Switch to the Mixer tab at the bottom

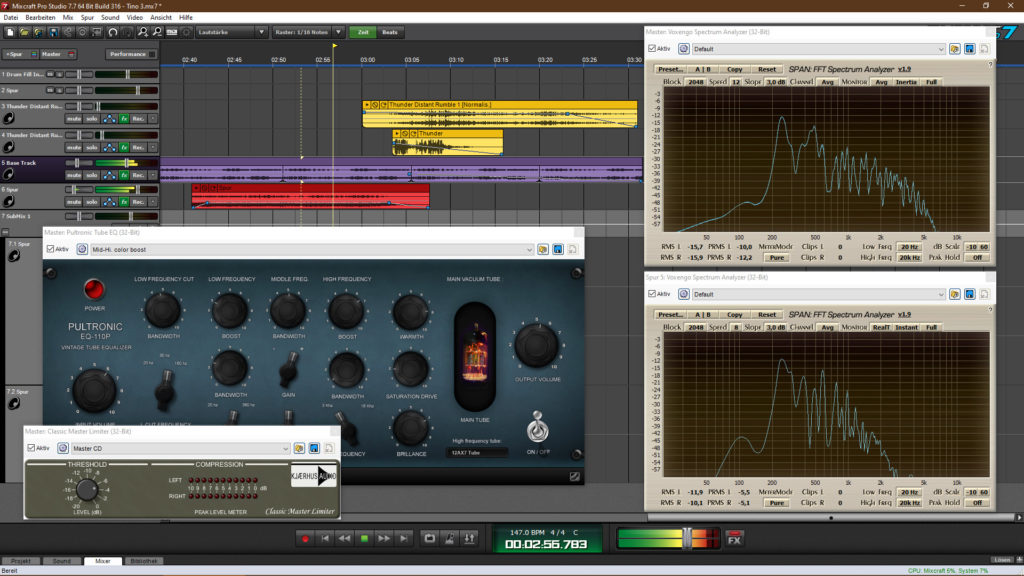coord(103,561)
